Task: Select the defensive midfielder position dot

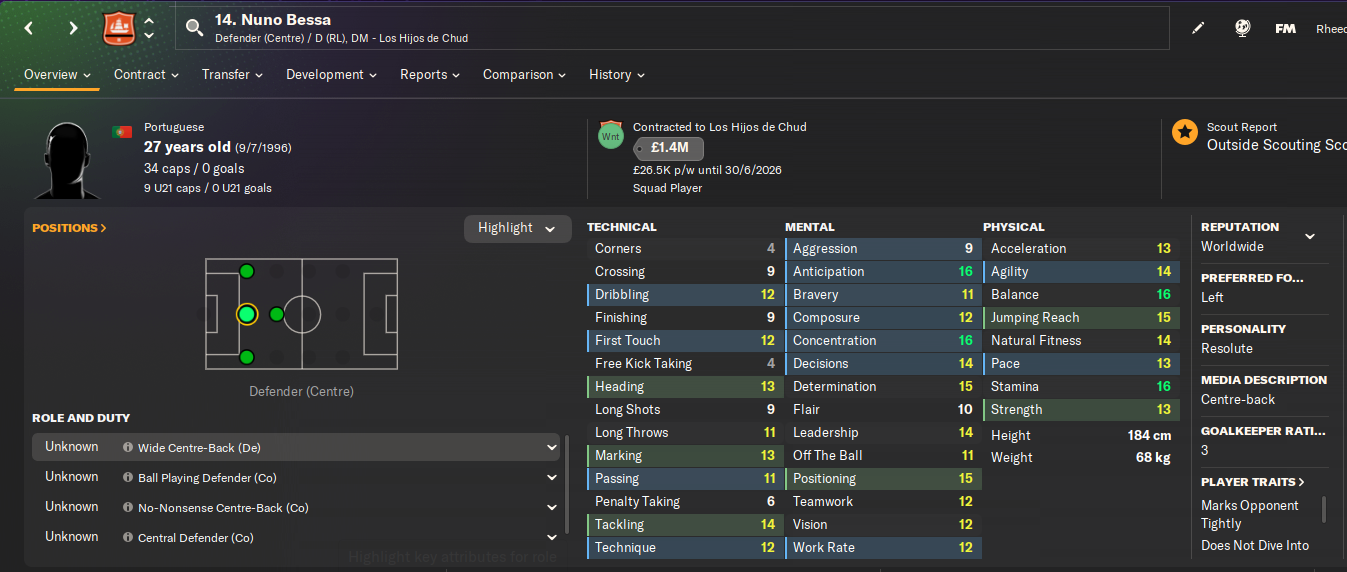Action: [x=277, y=314]
